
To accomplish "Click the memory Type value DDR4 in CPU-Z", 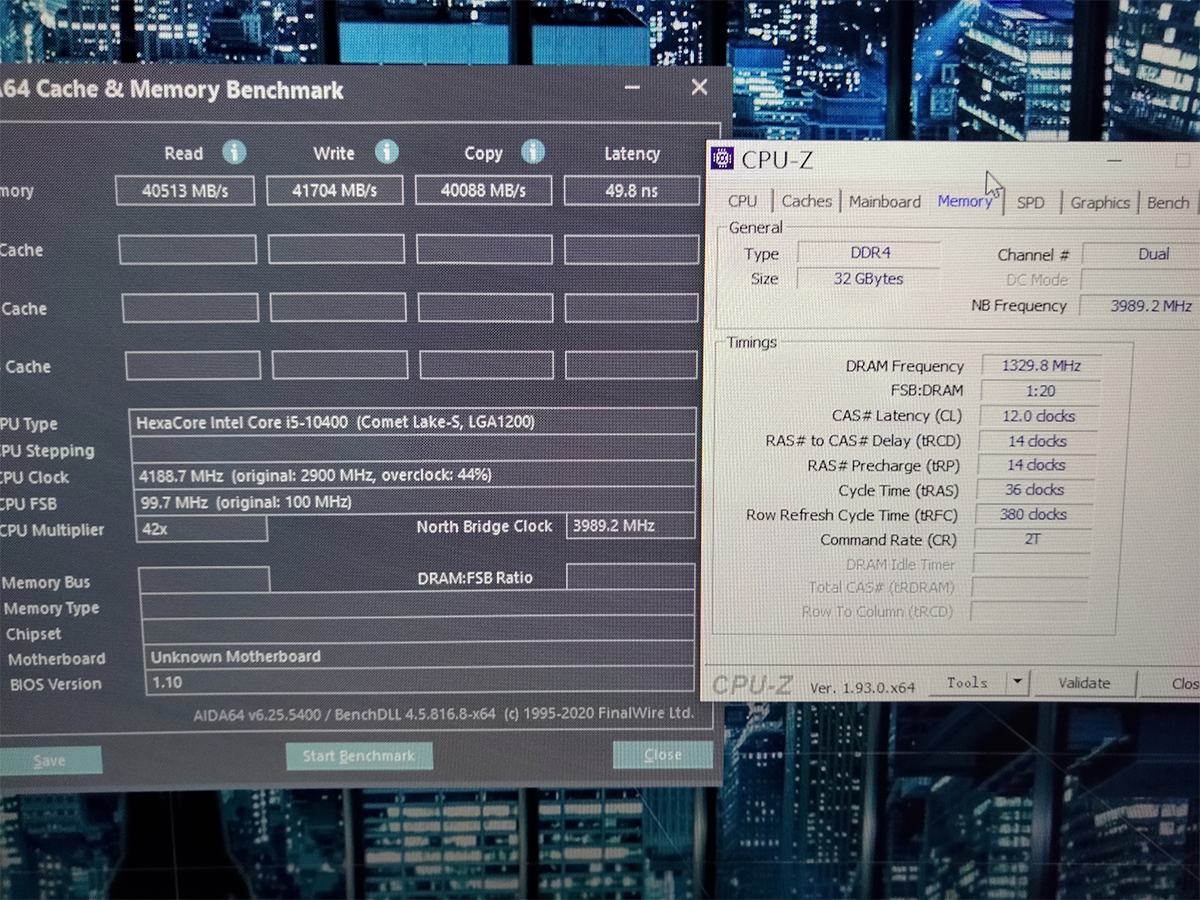I will tap(868, 254).
